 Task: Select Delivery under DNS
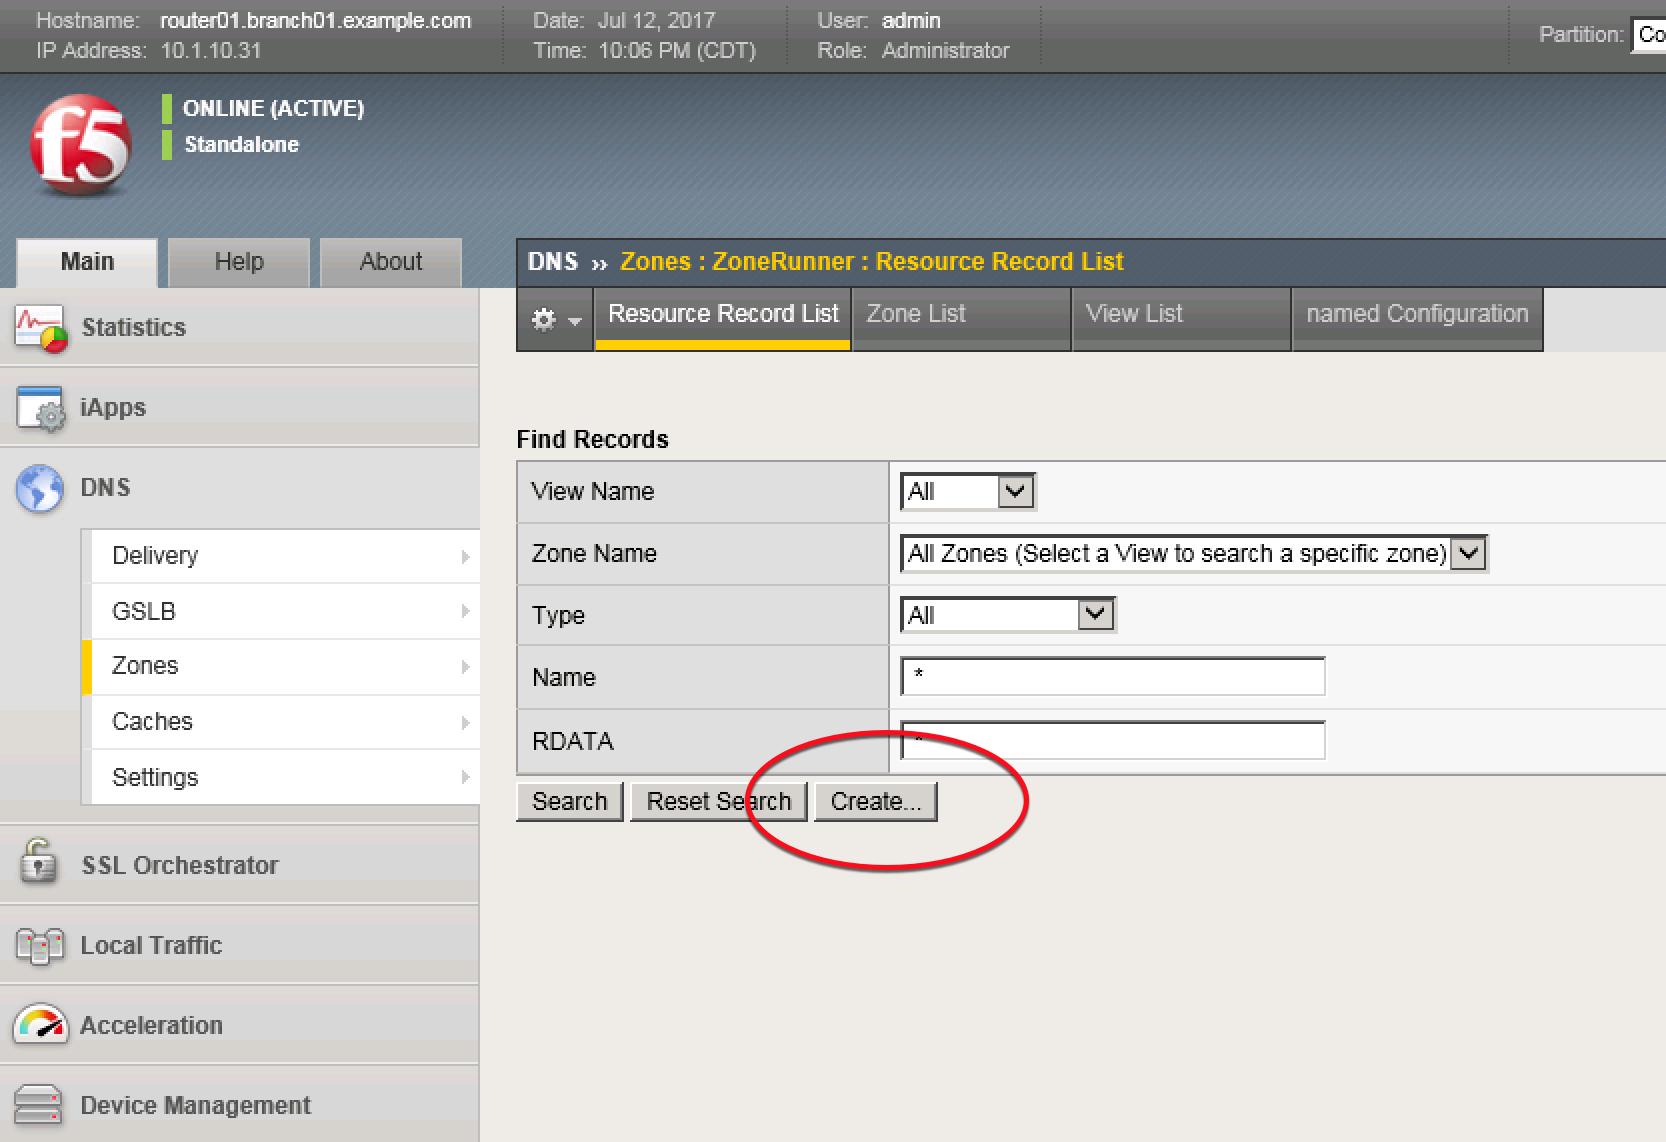coord(286,556)
